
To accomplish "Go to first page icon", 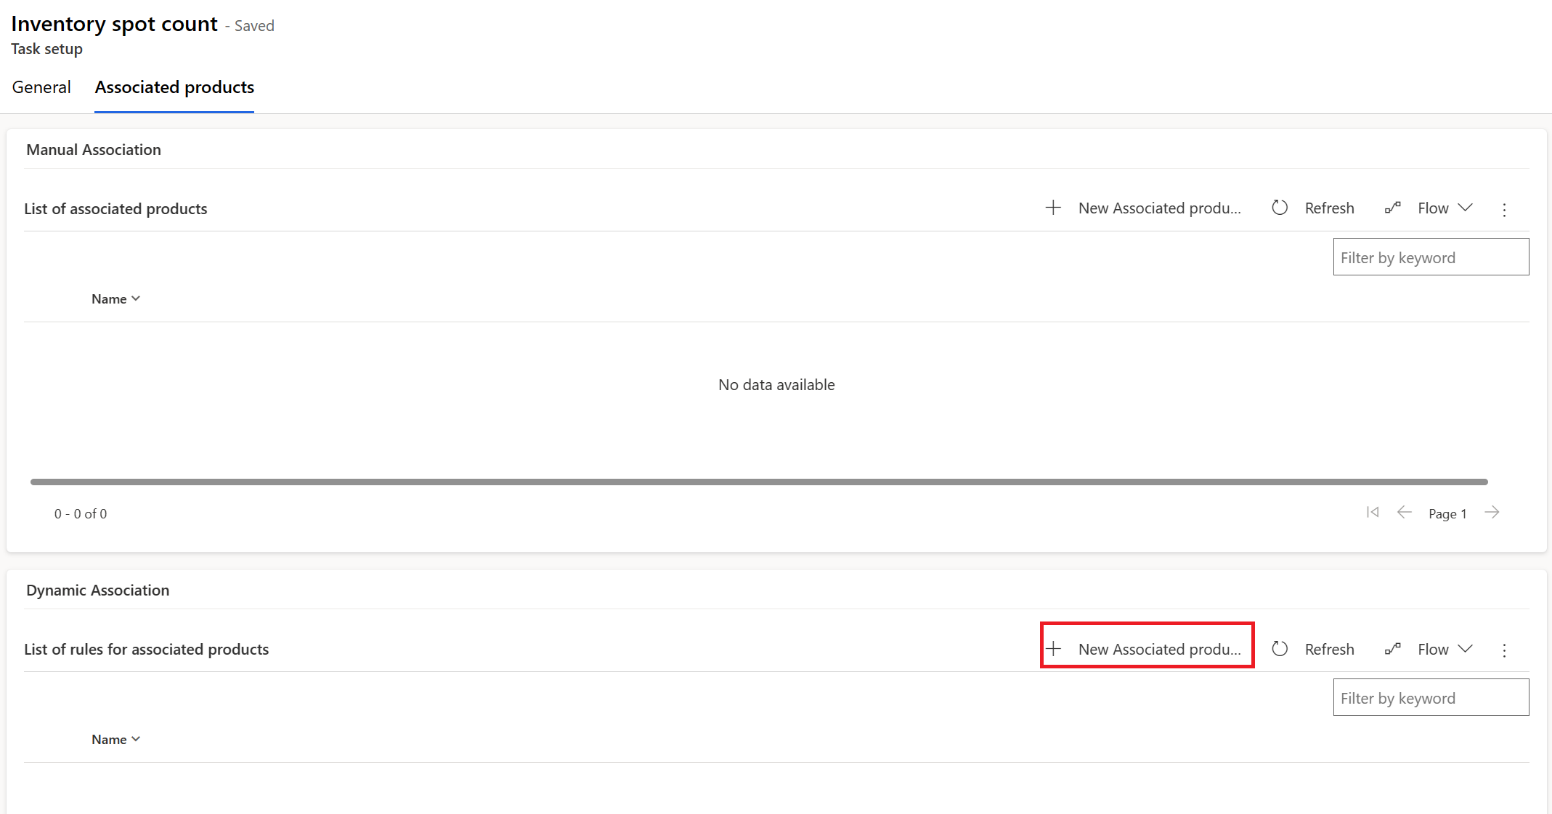I will (x=1373, y=512).
